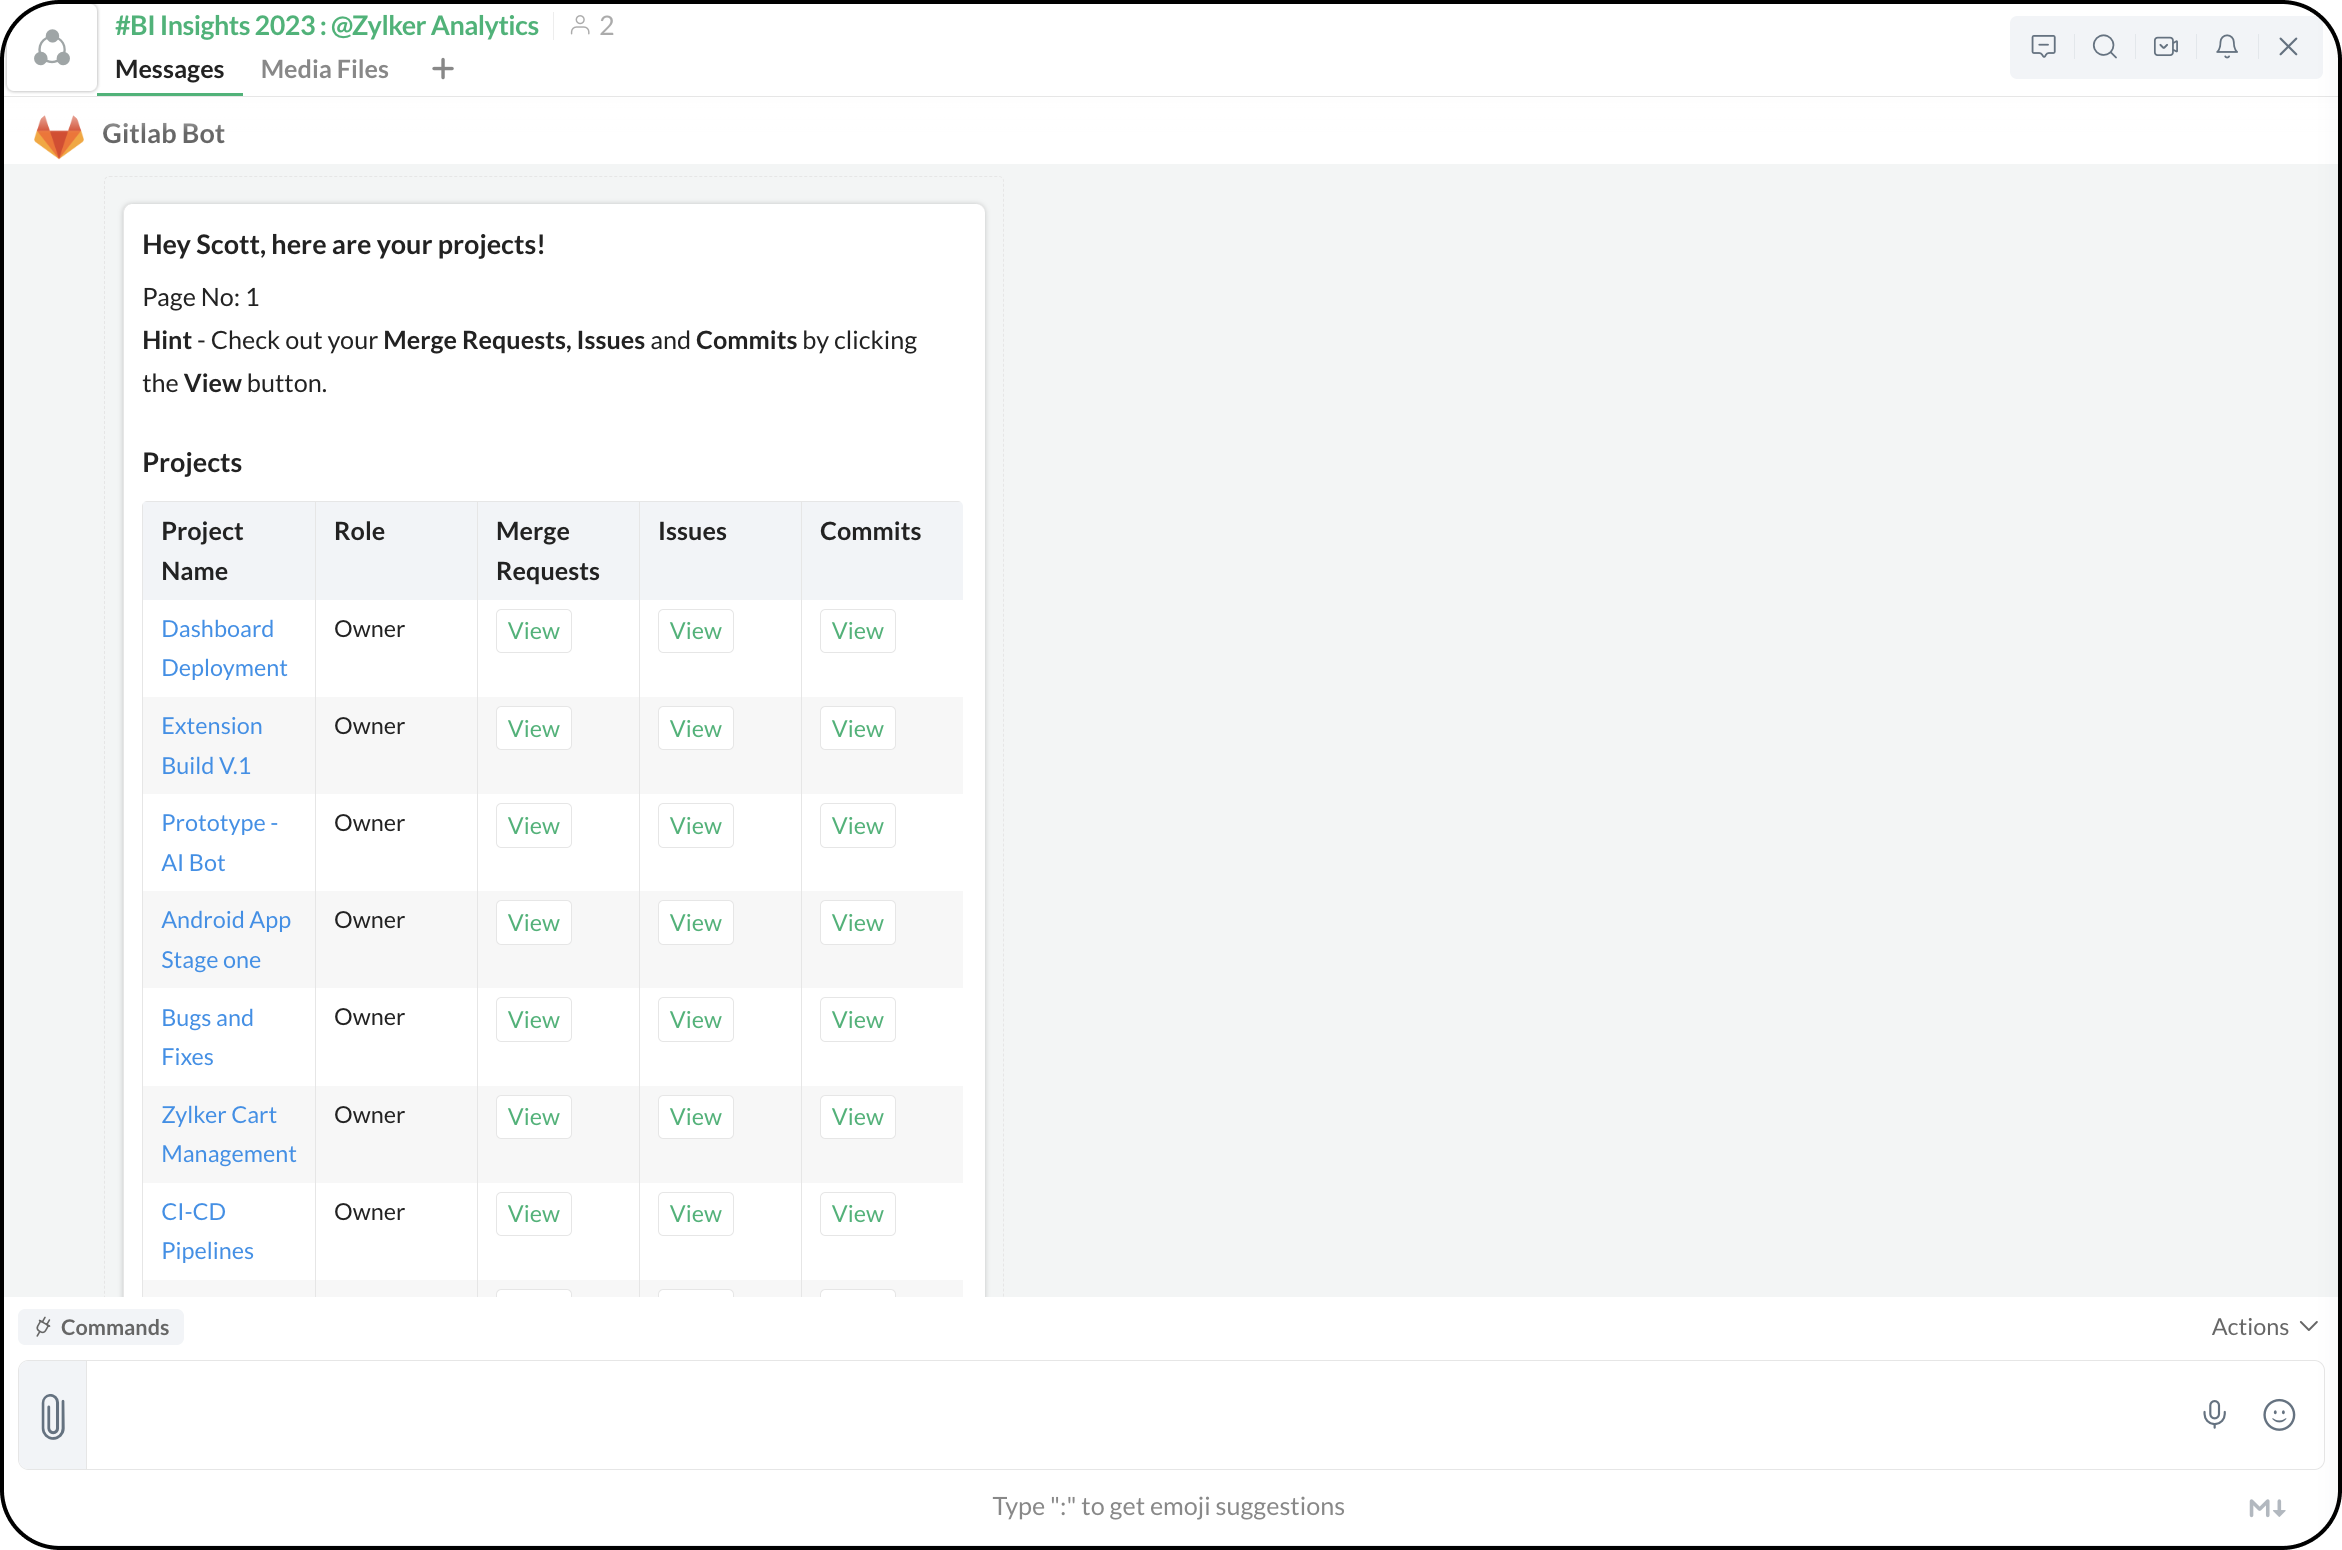Switch to the Media Files tab

pos(324,69)
